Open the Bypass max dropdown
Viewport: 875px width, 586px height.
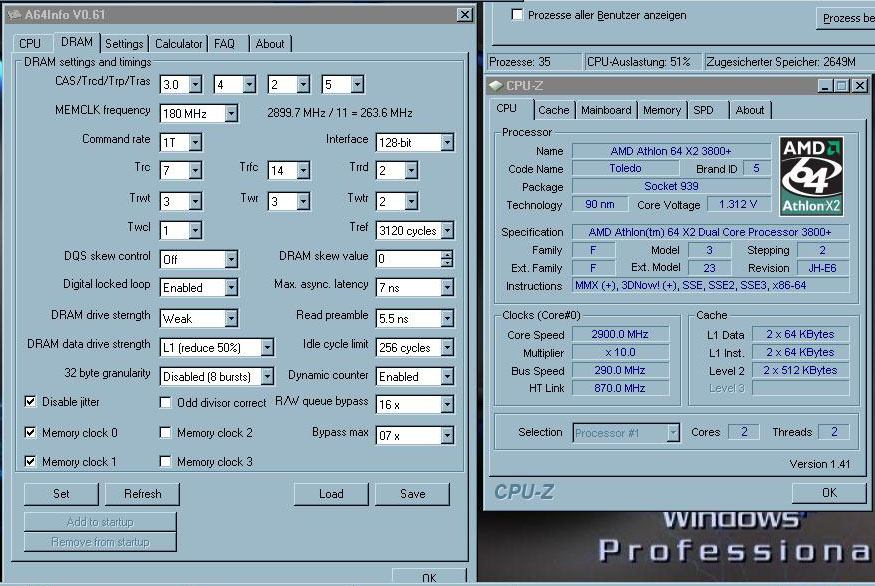click(447, 435)
